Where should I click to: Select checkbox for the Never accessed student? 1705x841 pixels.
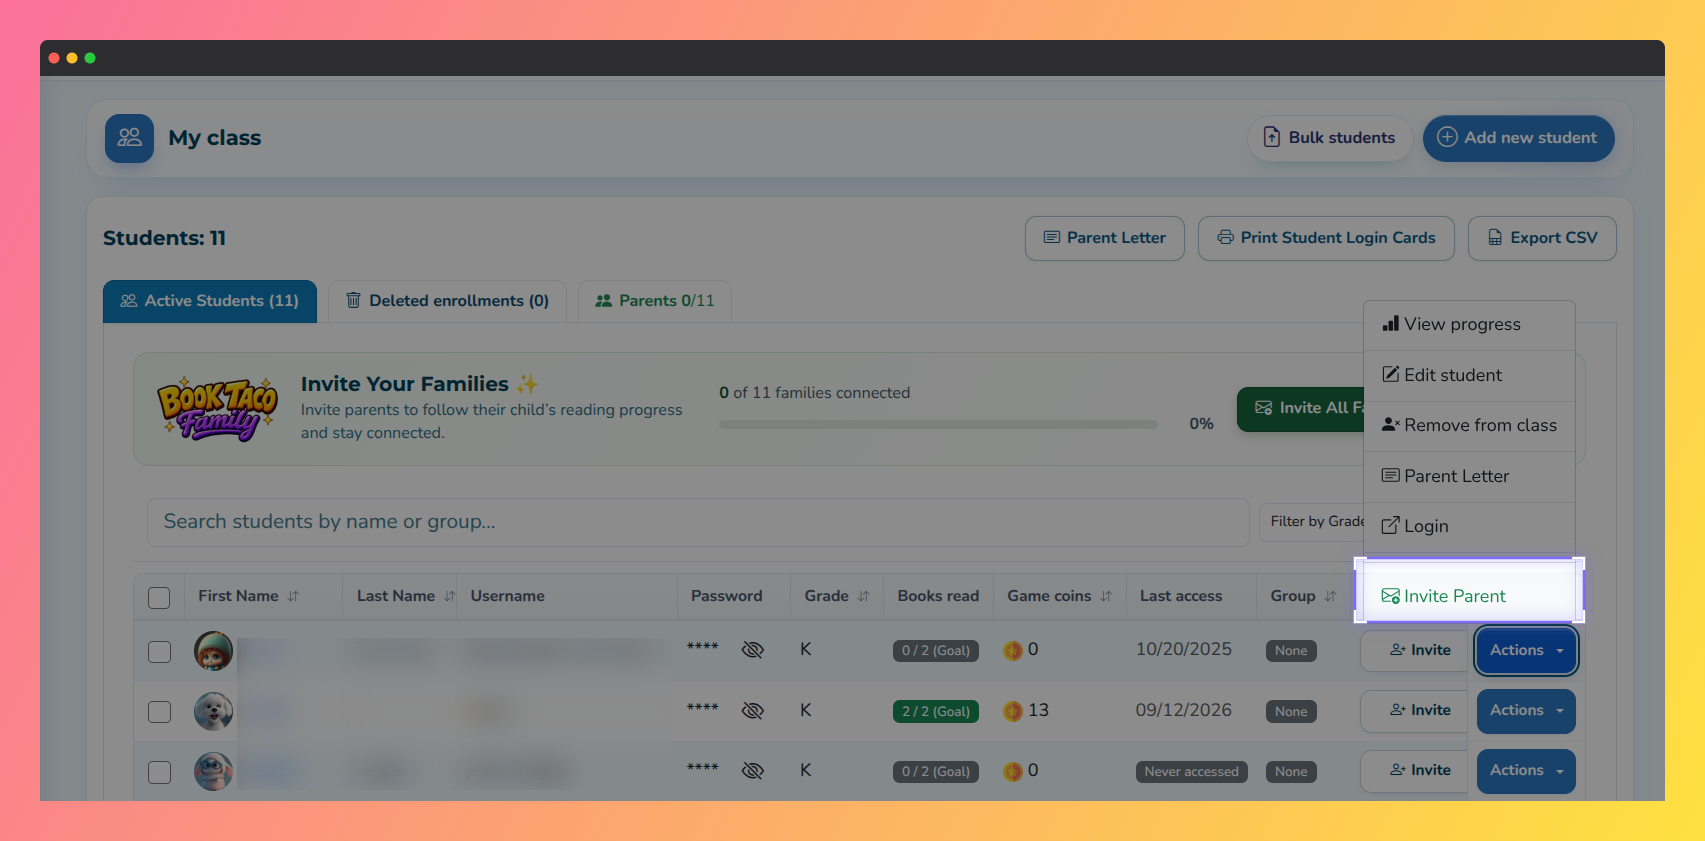pos(159,772)
